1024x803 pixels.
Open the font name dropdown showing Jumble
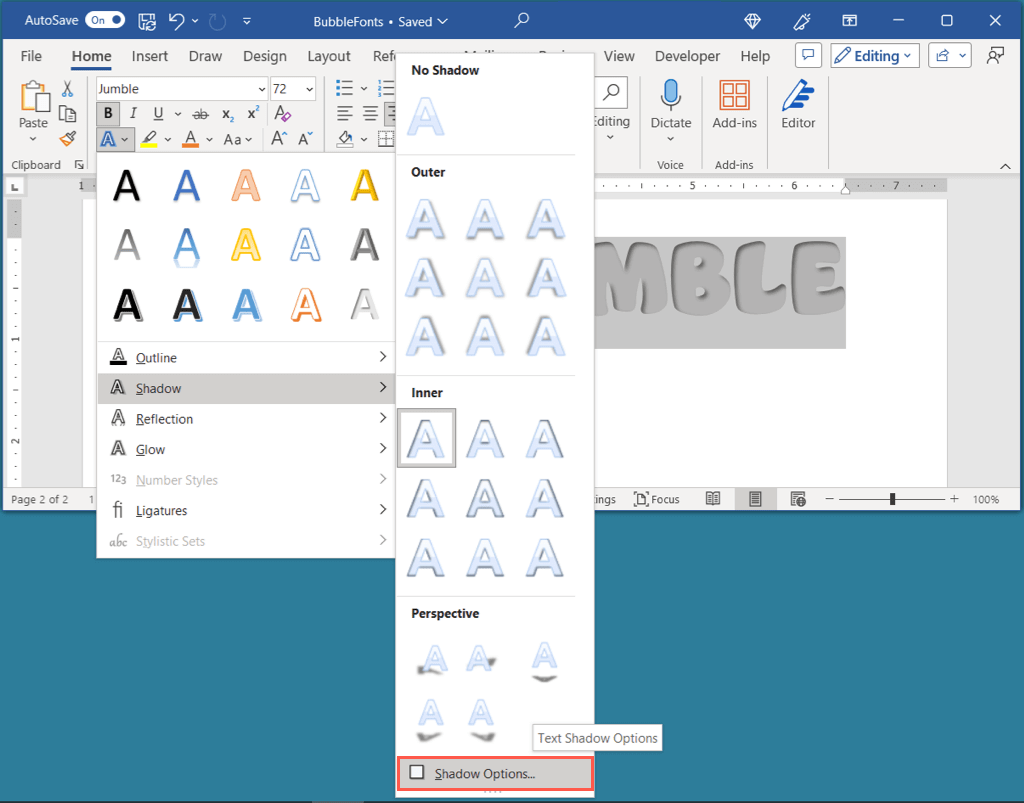point(182,89)
